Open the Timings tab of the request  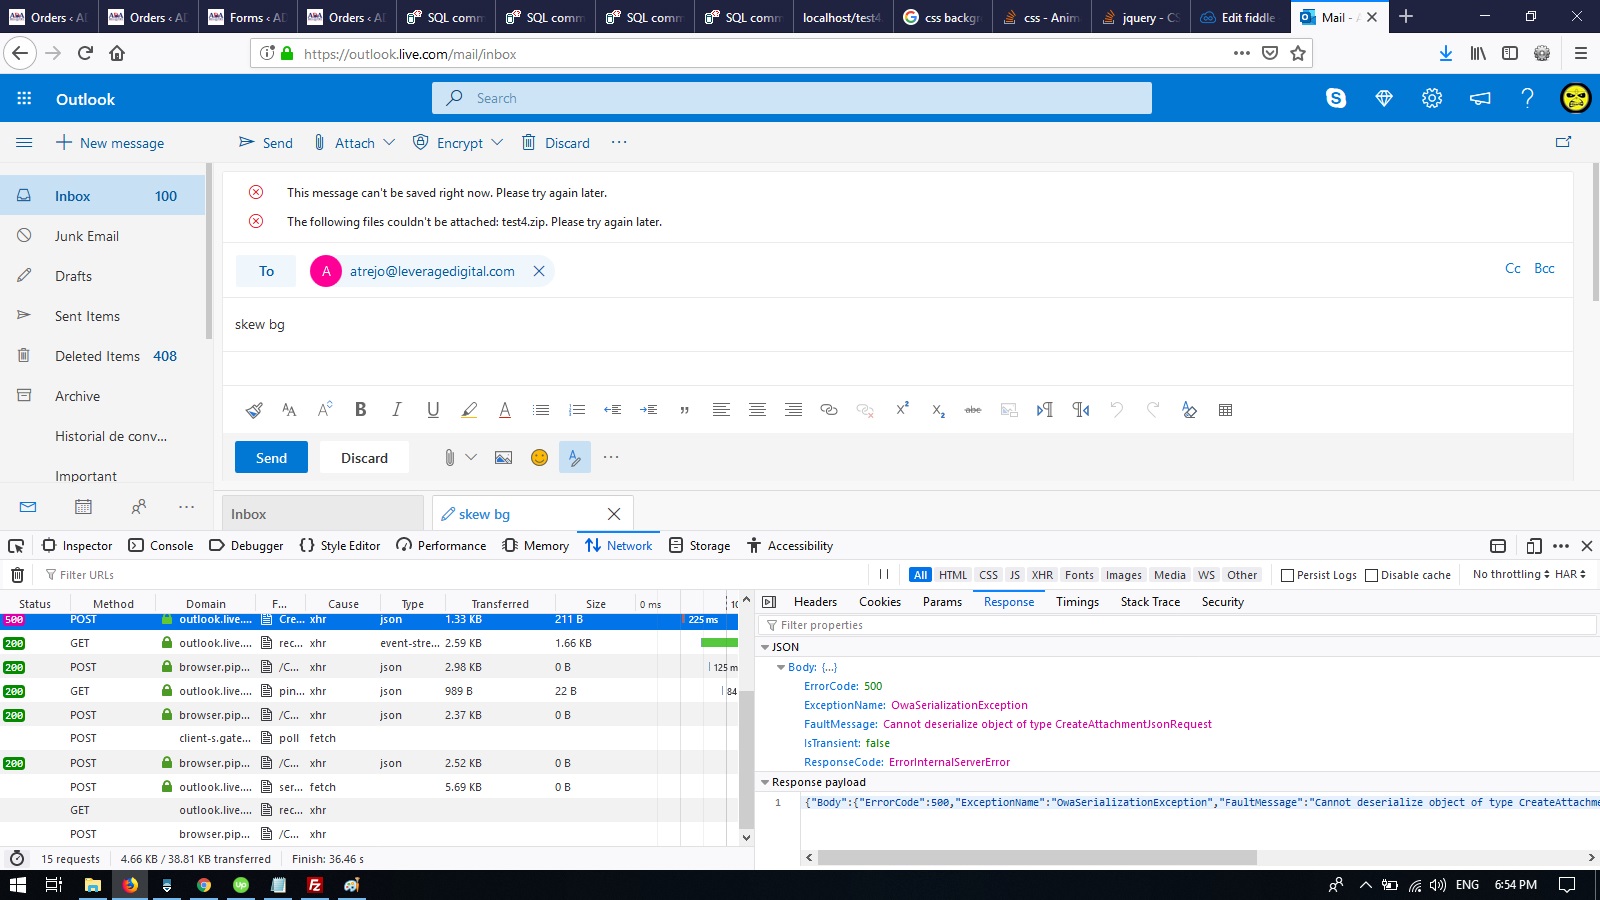(x=1077, y=602)
